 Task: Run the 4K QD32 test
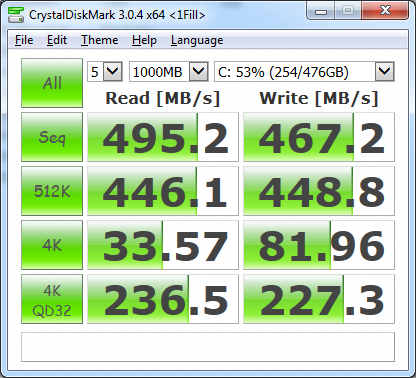pos(52,299)
